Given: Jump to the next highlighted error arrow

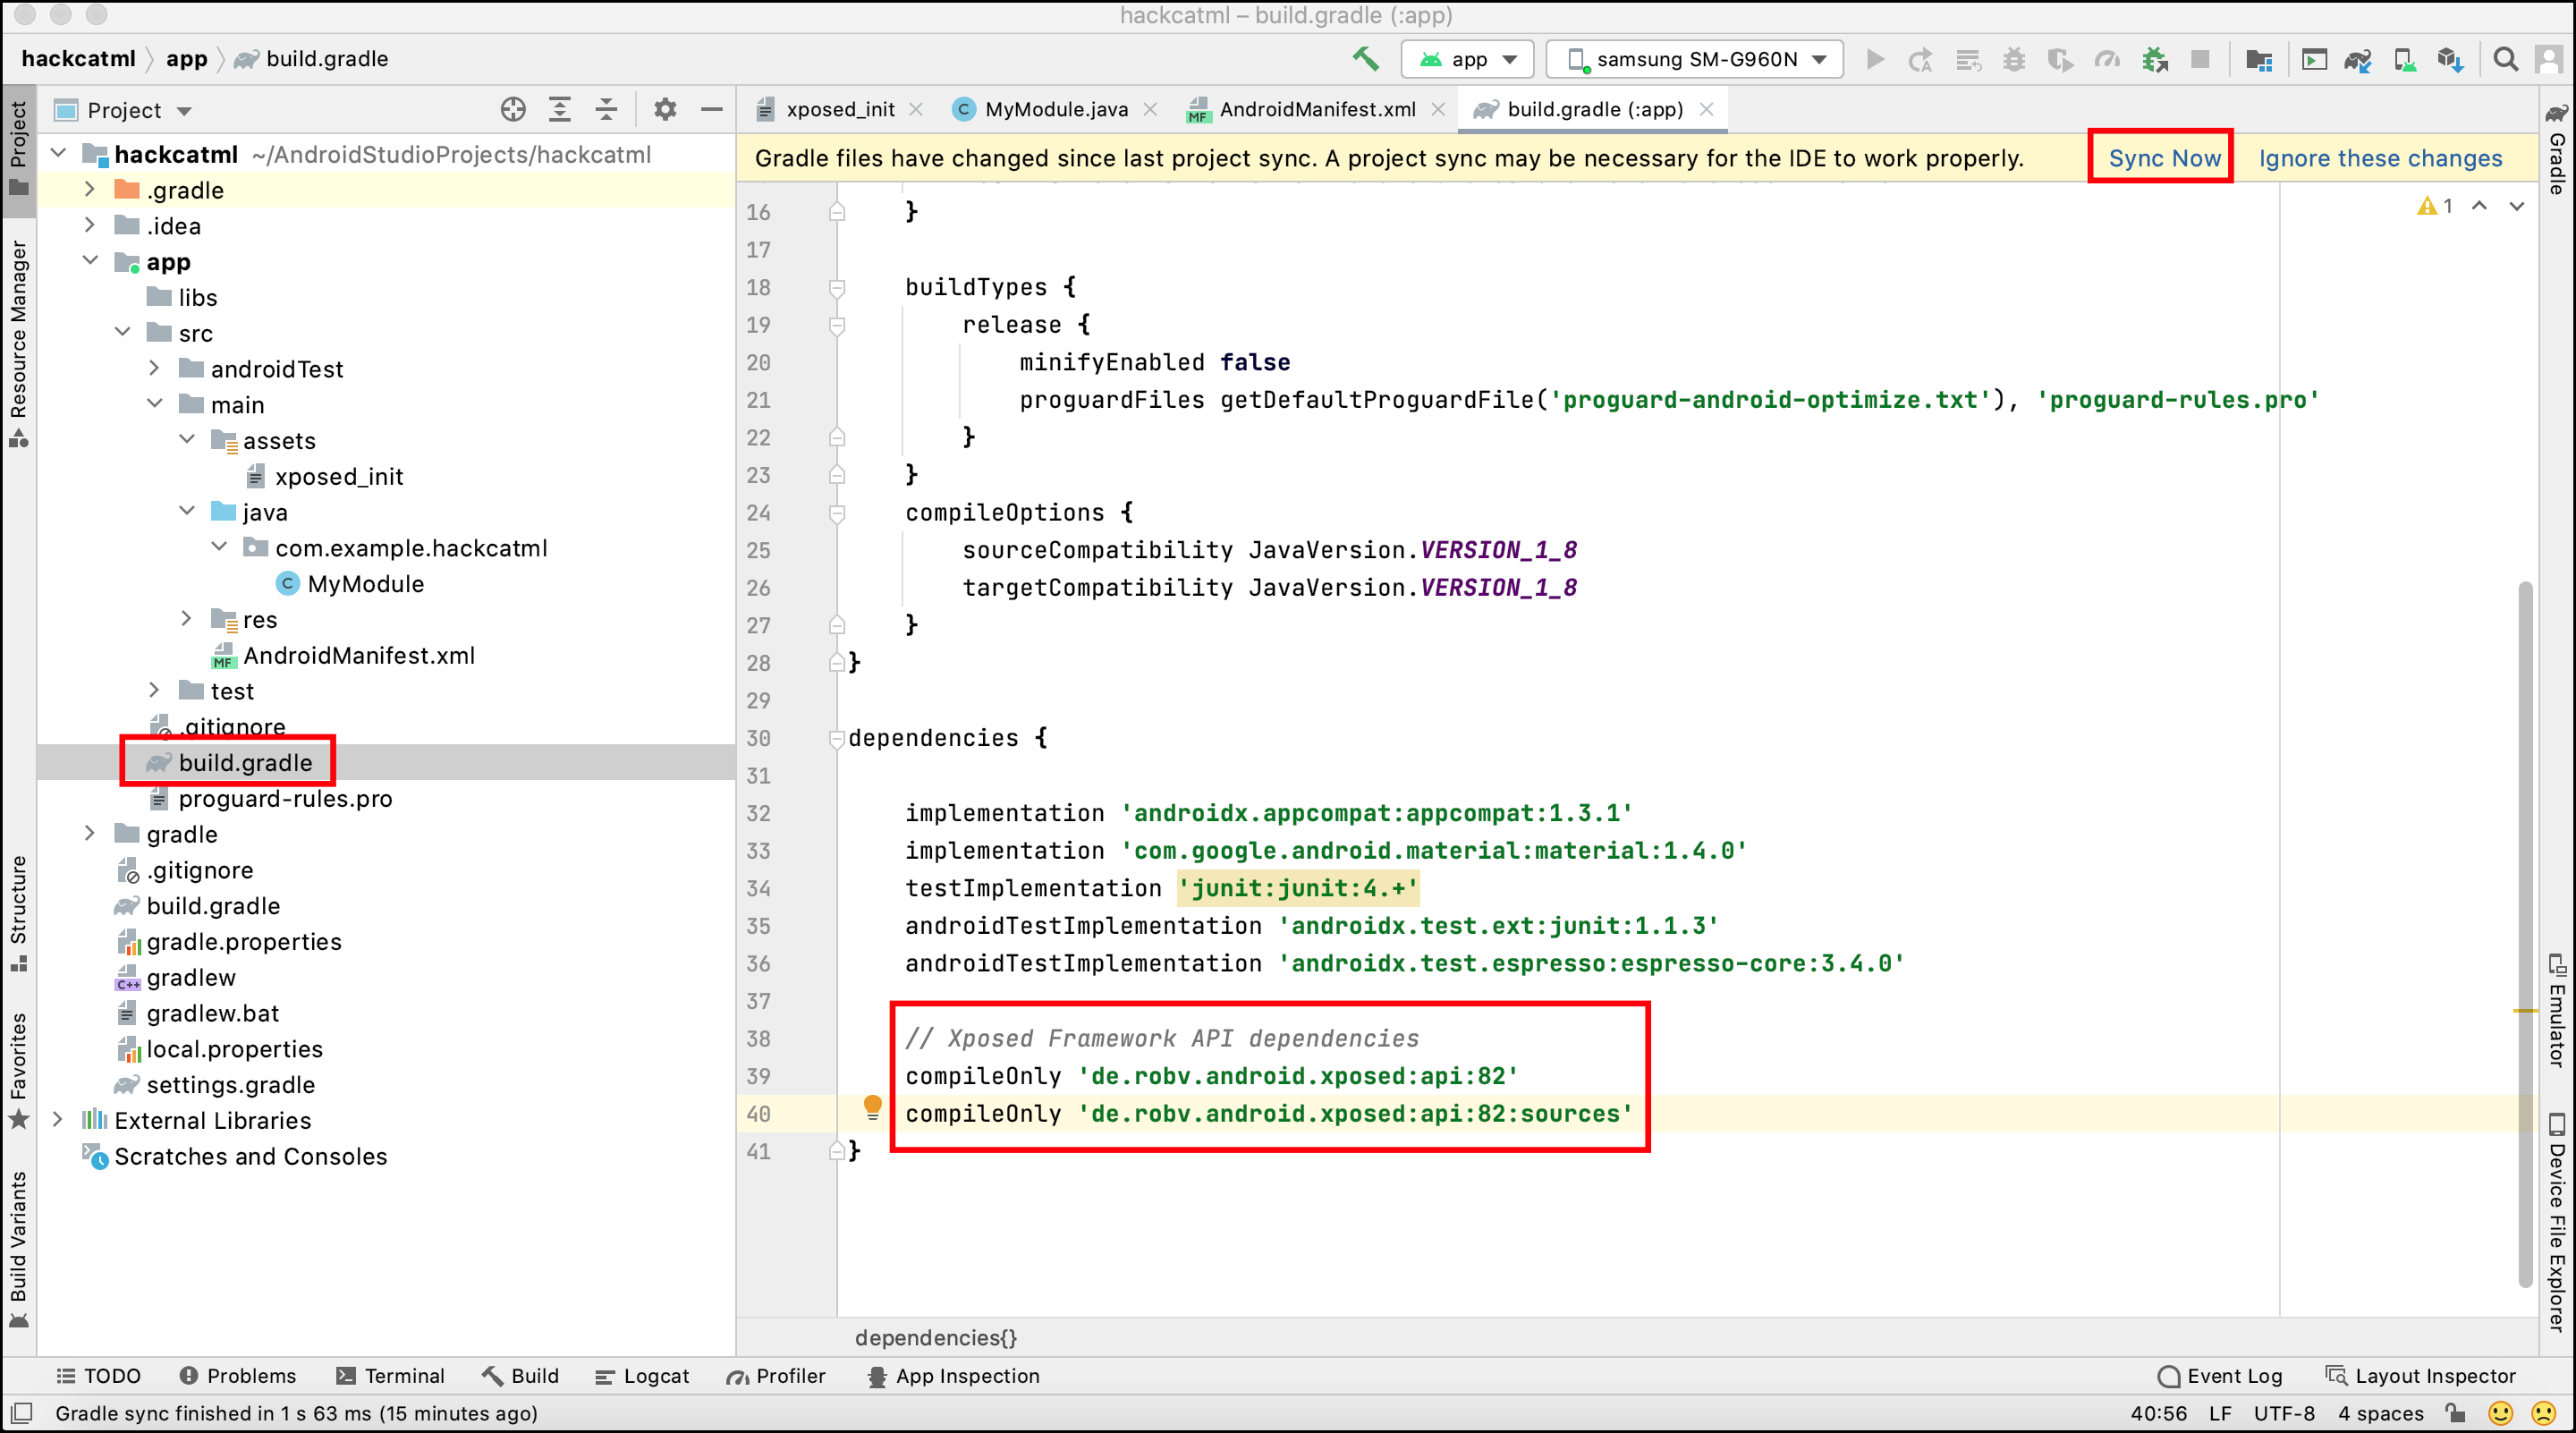Looking at the screenshot, I should tap(2517, 206).
